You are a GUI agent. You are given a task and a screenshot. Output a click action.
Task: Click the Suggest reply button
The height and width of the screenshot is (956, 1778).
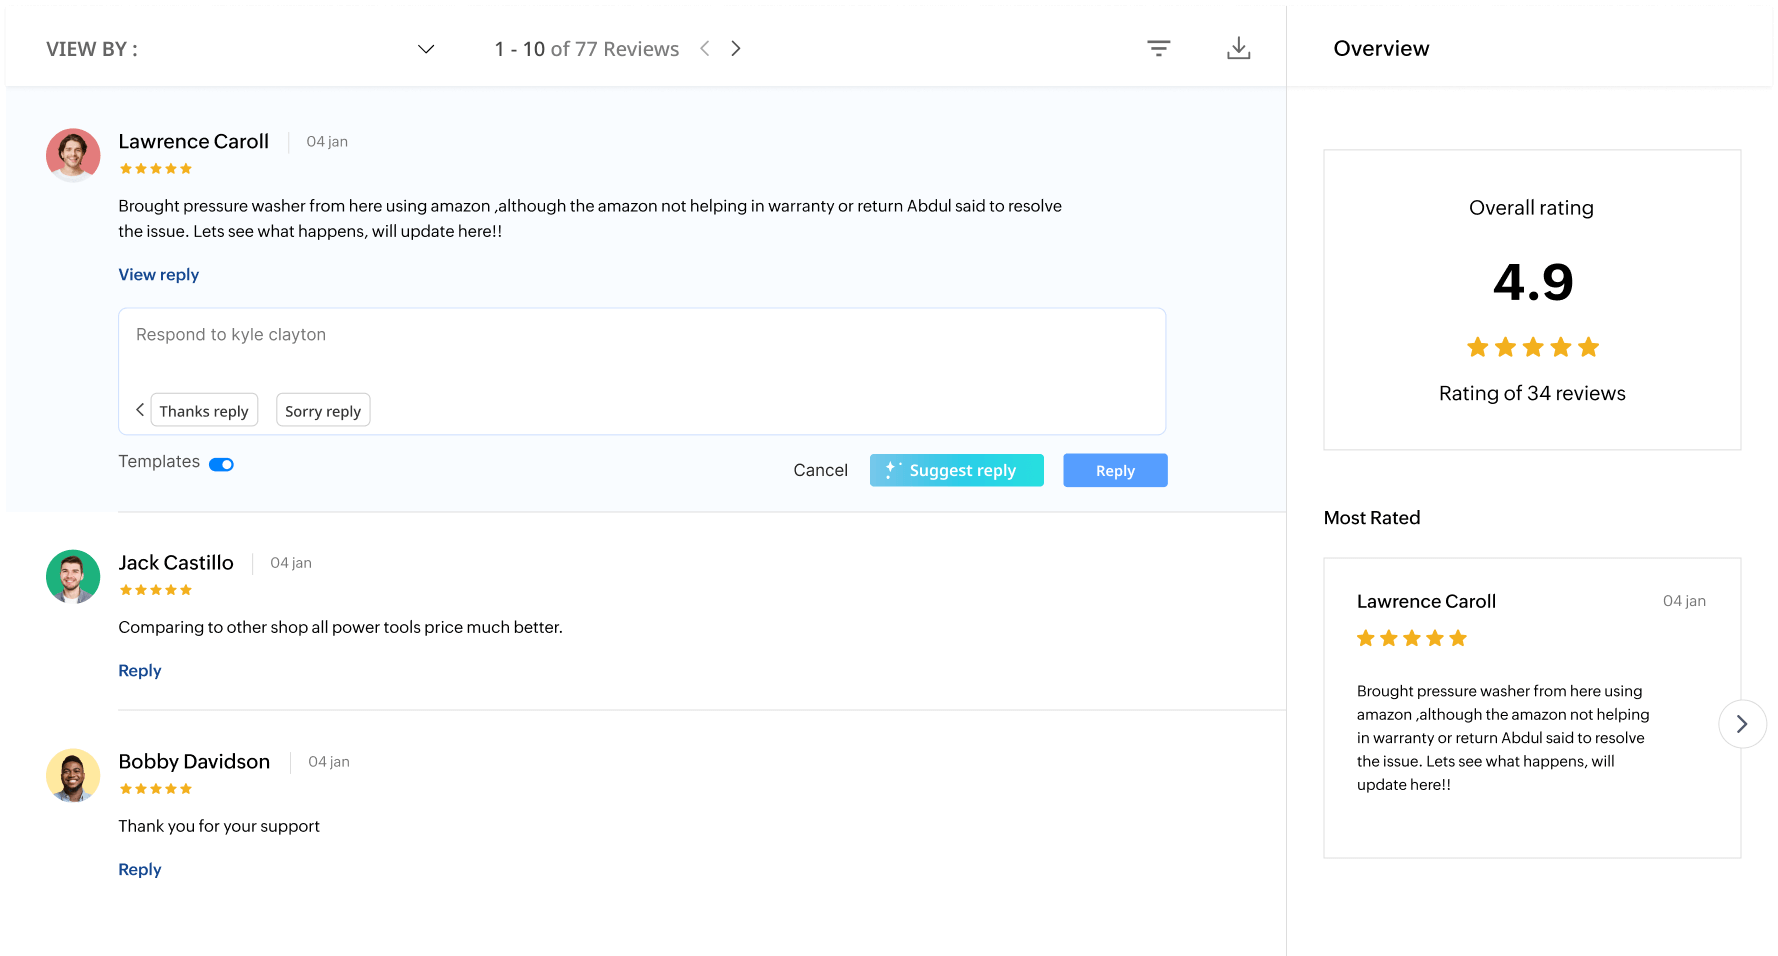click(956, 470)
